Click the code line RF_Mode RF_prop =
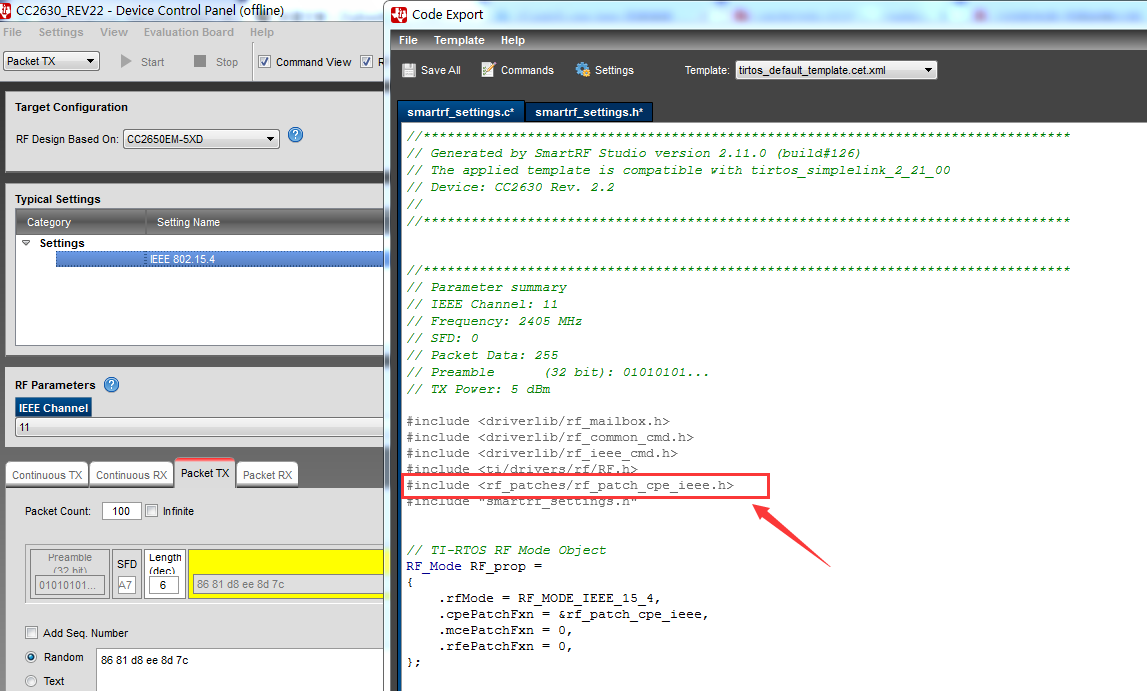The image size is (1147, 691). (x=474, y=566)
